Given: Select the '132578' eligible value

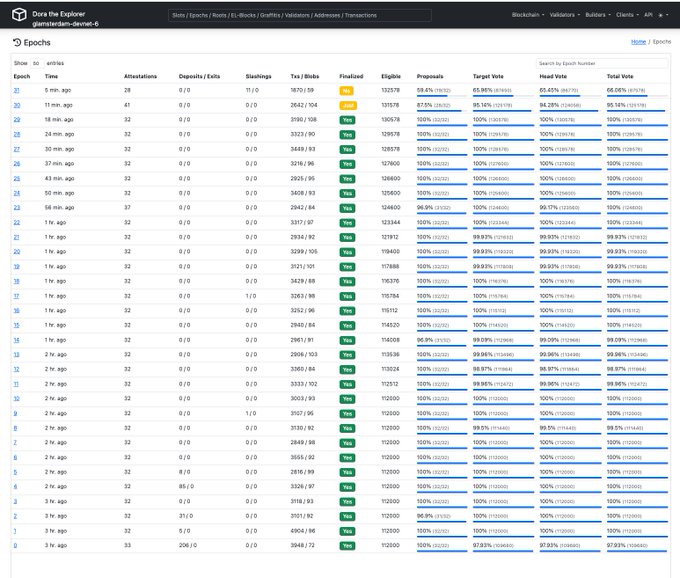Looking at the screenshot, I should [390, 90].
